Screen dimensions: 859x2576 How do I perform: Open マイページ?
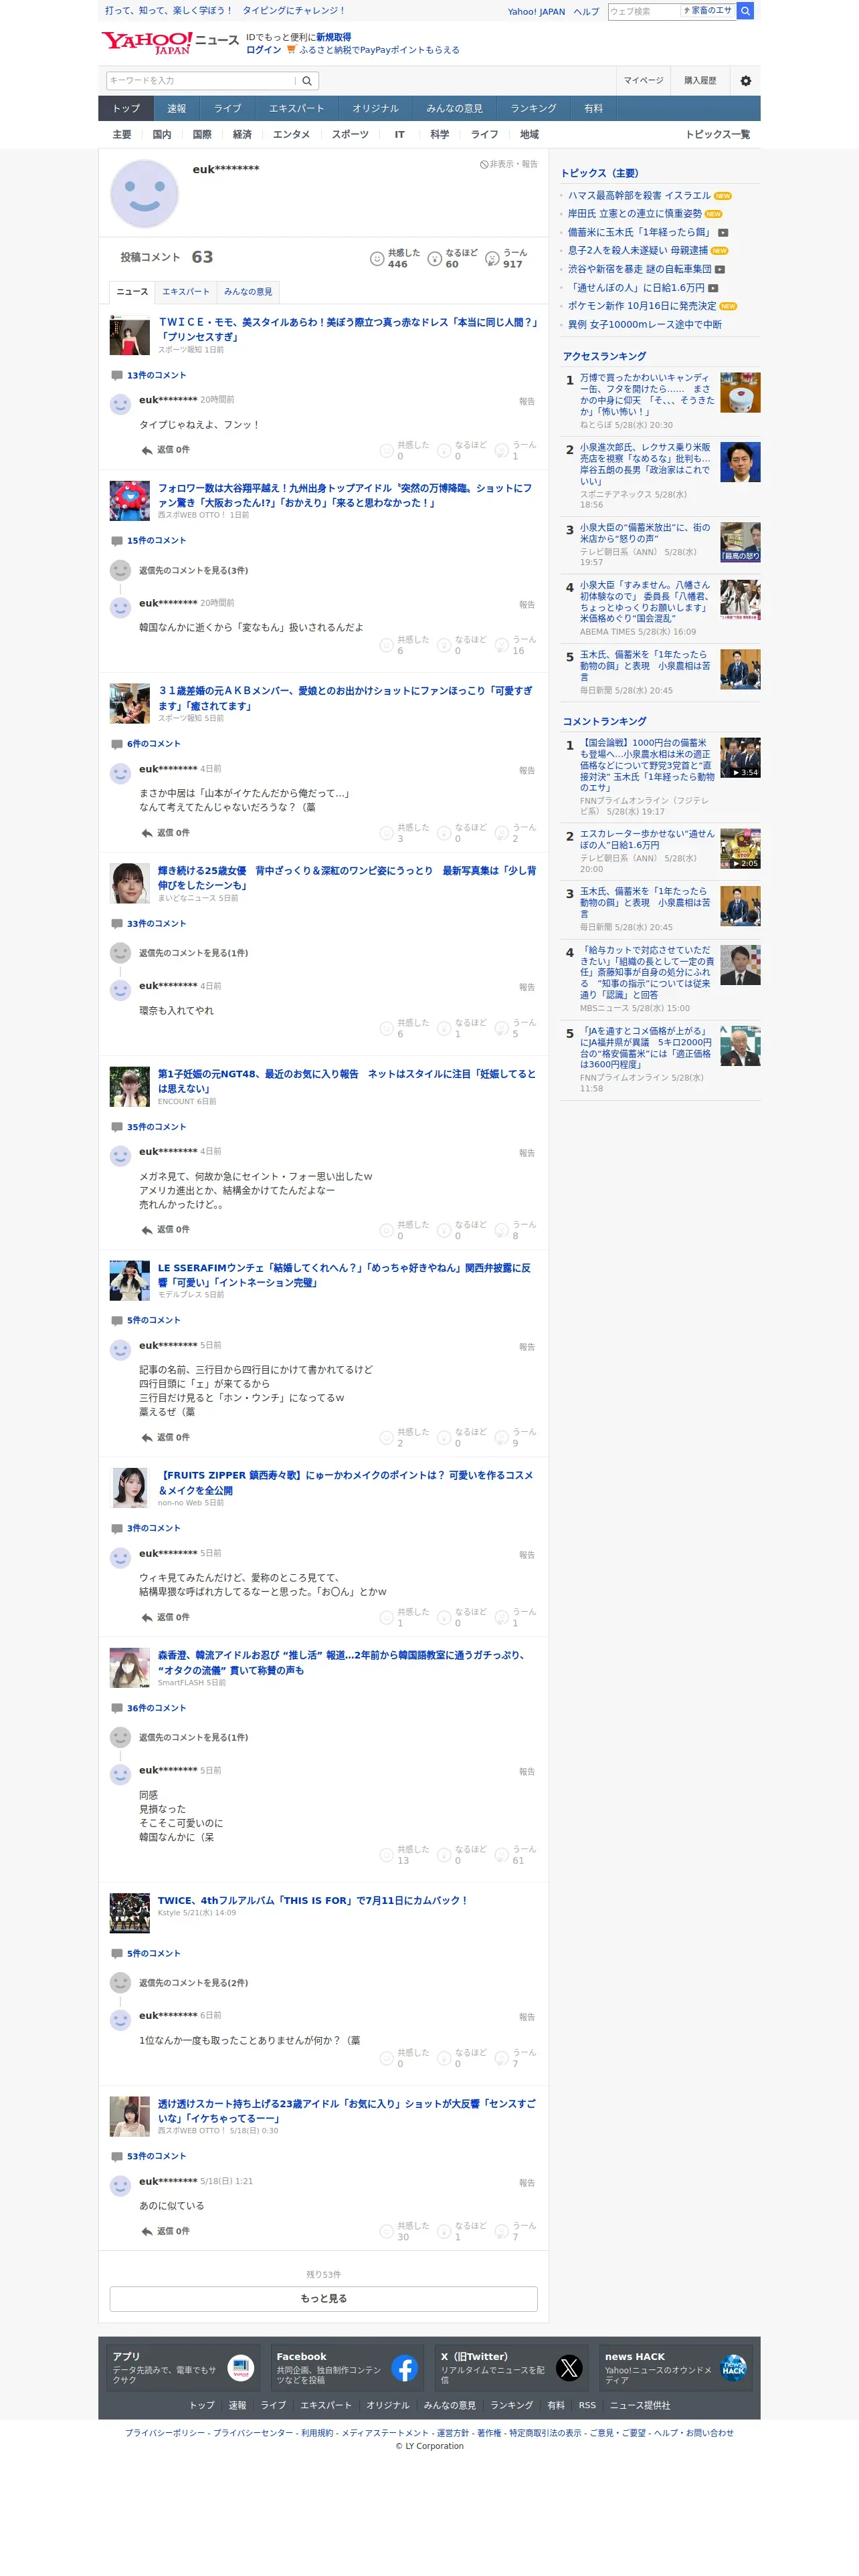point(643,81)
